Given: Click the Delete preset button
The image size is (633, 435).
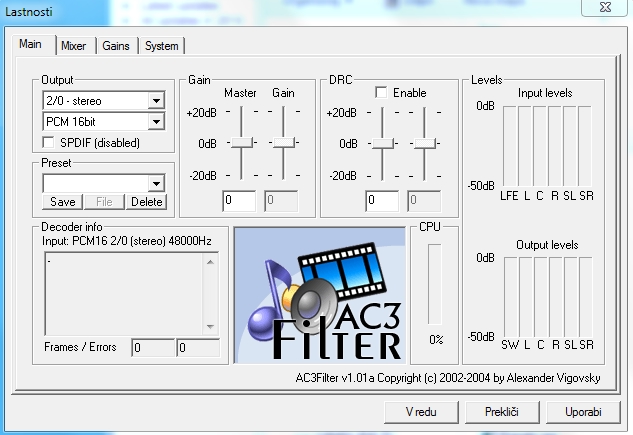Looking at the screenshot, I should (x=147, y=202).
